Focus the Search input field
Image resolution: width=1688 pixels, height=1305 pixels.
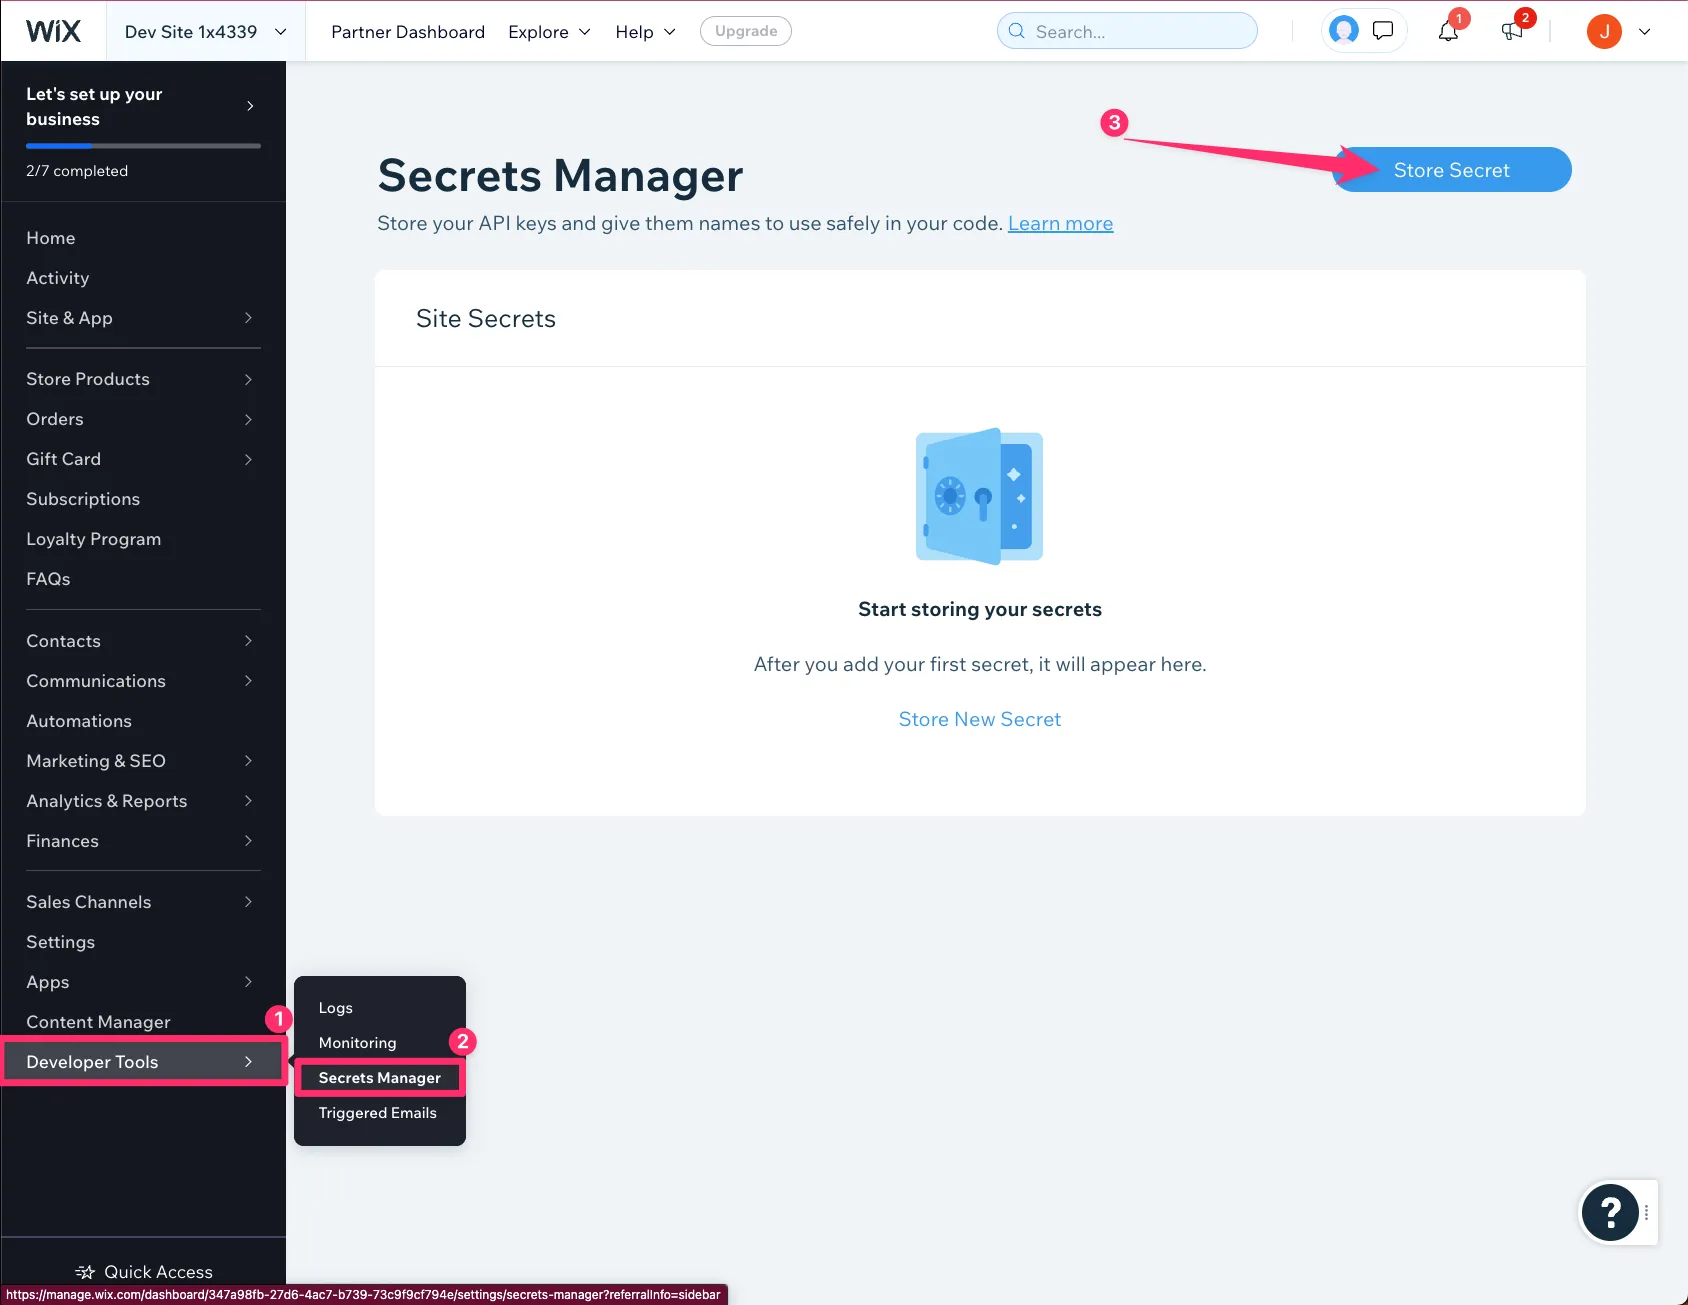[x=1127, y=31]
